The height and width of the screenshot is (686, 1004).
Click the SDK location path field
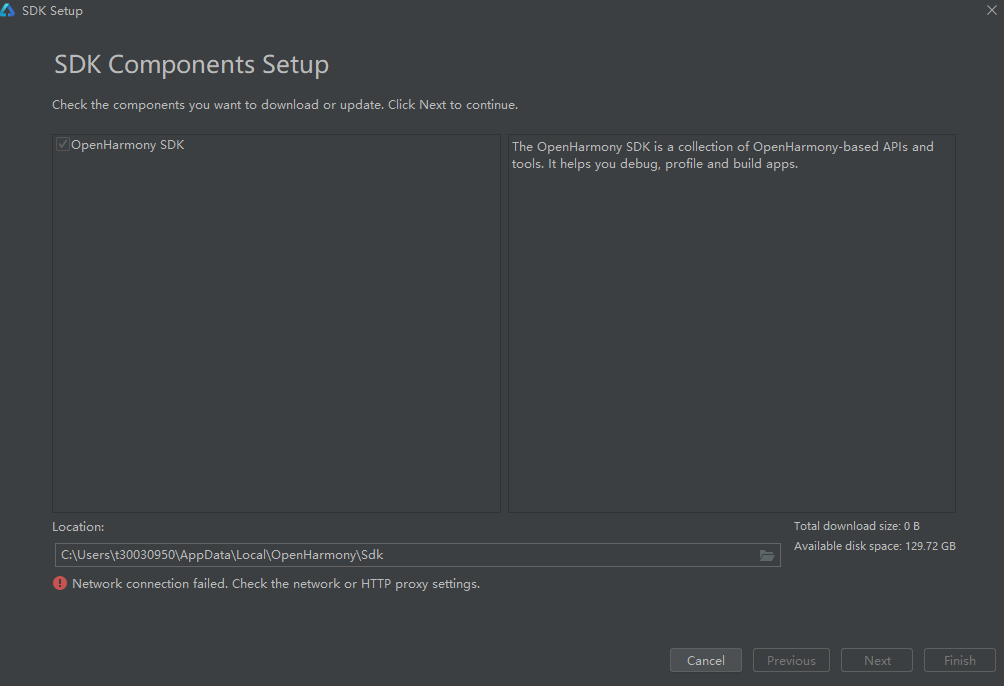[x=417, y=555]
